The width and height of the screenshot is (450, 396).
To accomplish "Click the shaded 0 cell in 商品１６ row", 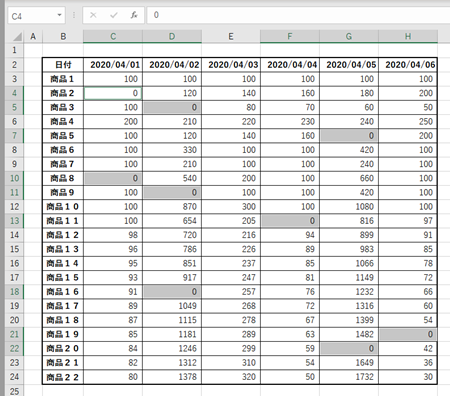I will (x=172, y=292).
